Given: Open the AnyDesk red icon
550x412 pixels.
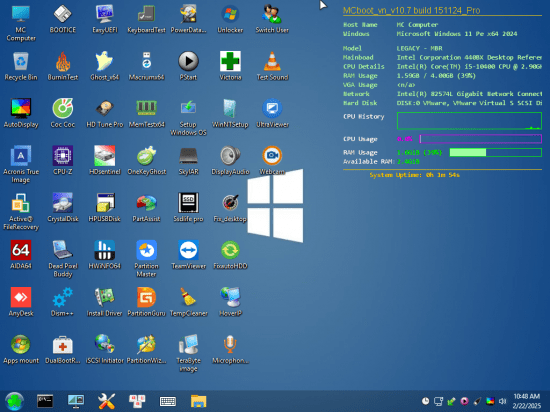Looking at the screenshot, I should click(x=21, y=302).
